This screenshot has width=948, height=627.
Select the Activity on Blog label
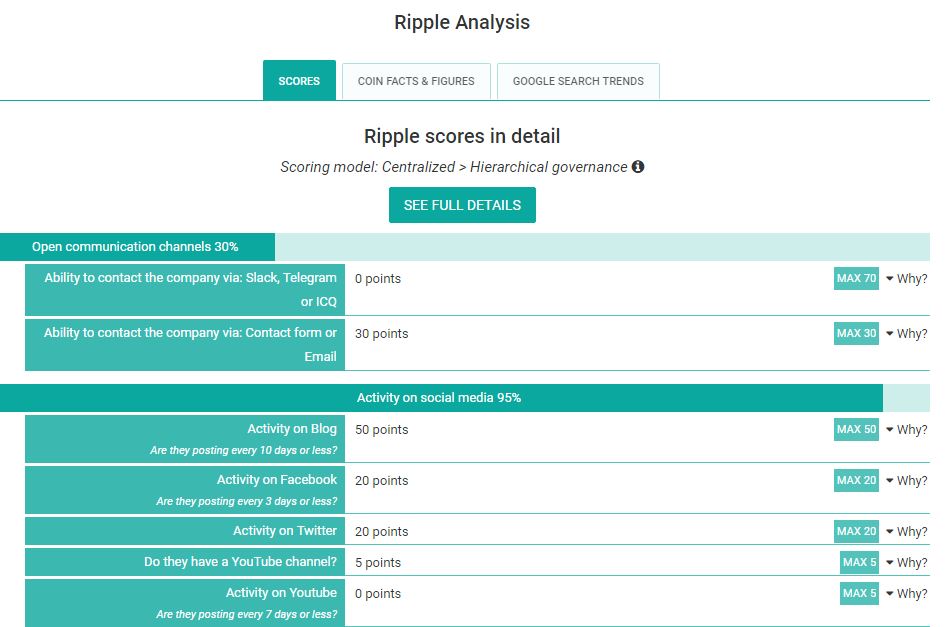pos(185,439)
